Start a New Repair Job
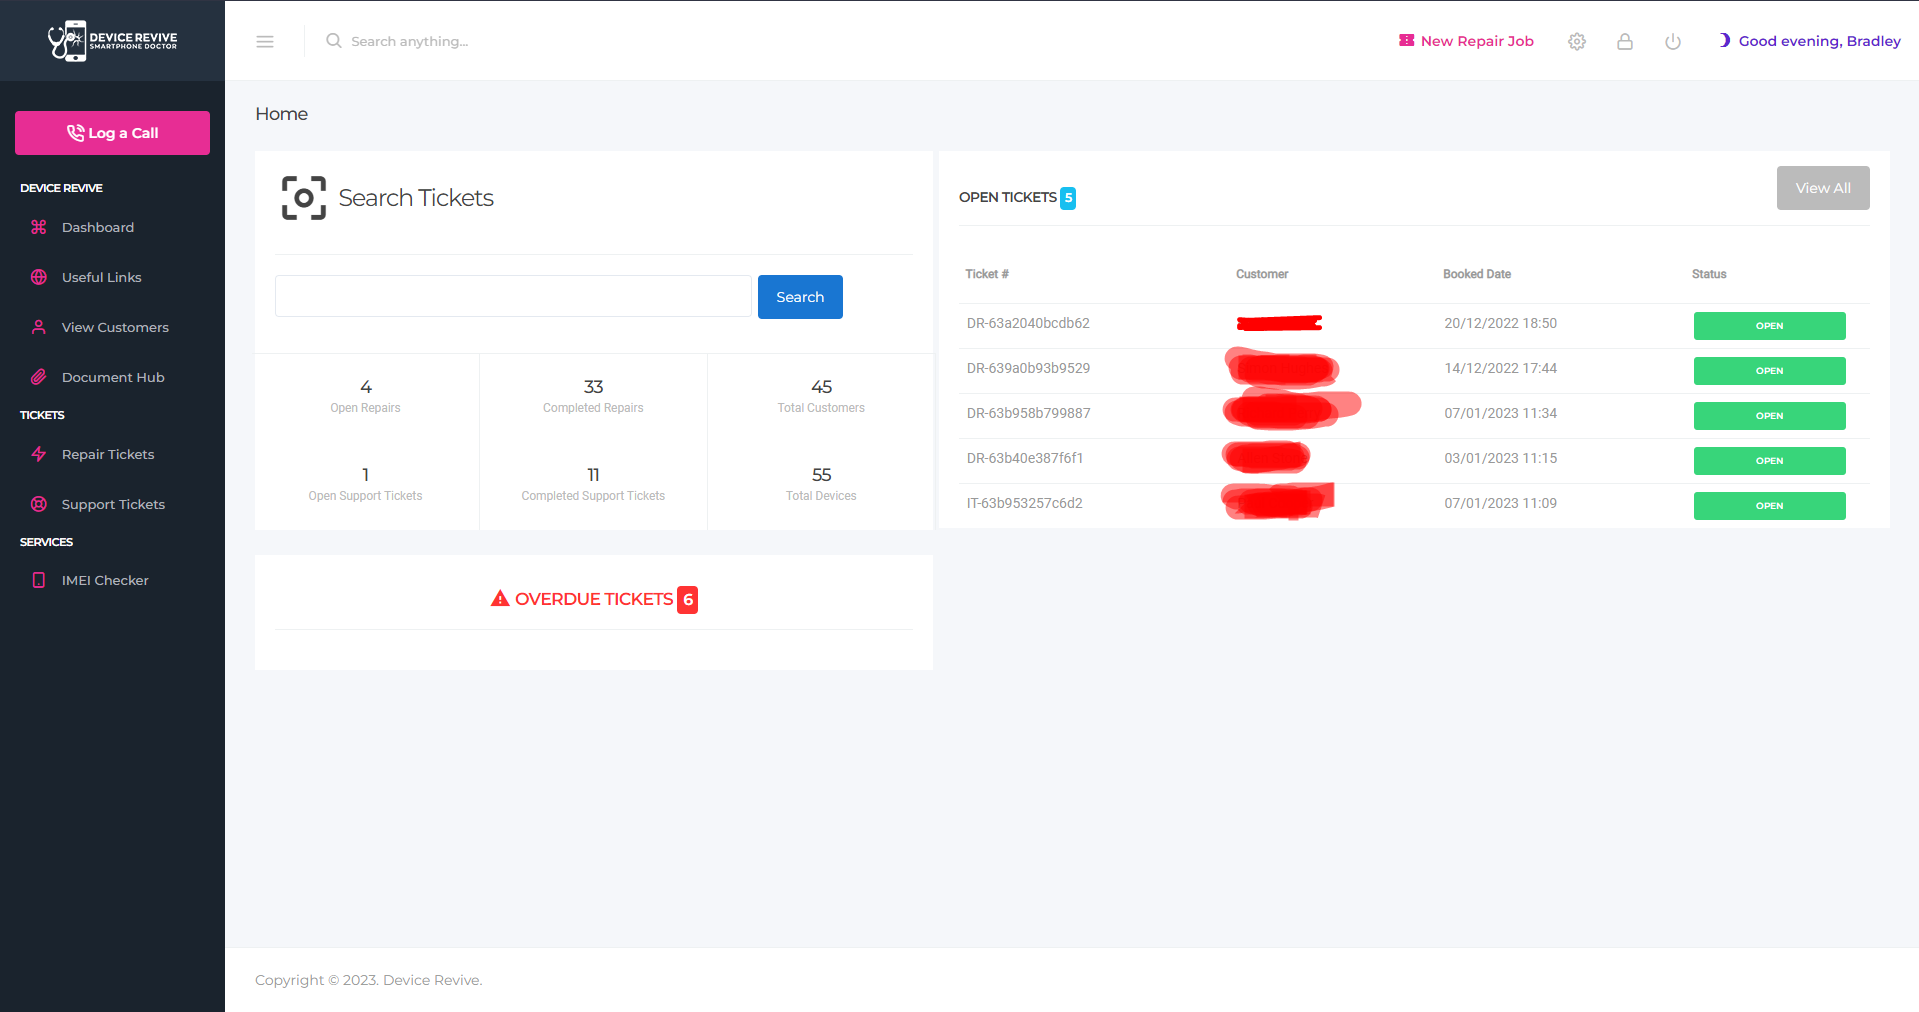1919x1012 pixels. coord(1466,41)
